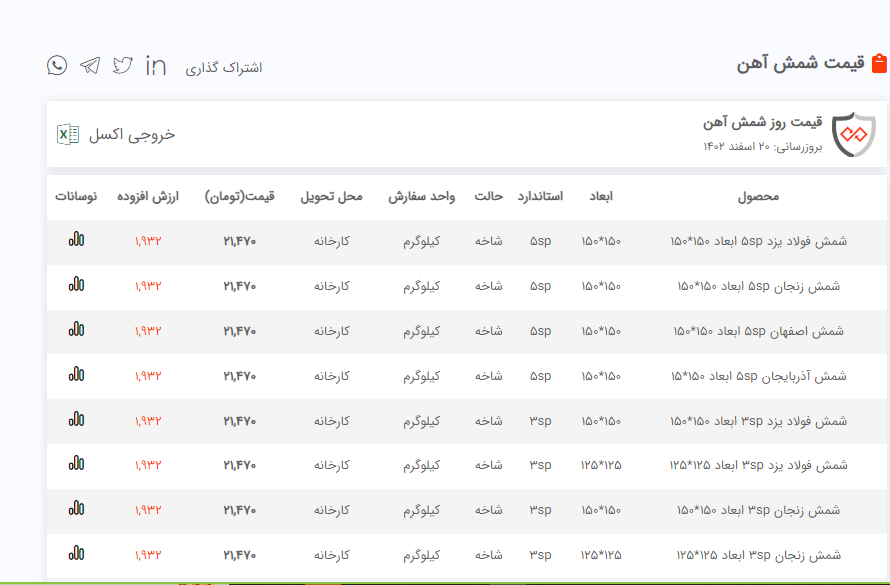The image size is (890, 585).
Task: Open the price chart for شمش آذربایجان 5sp
Action: (x=76, y=375)
